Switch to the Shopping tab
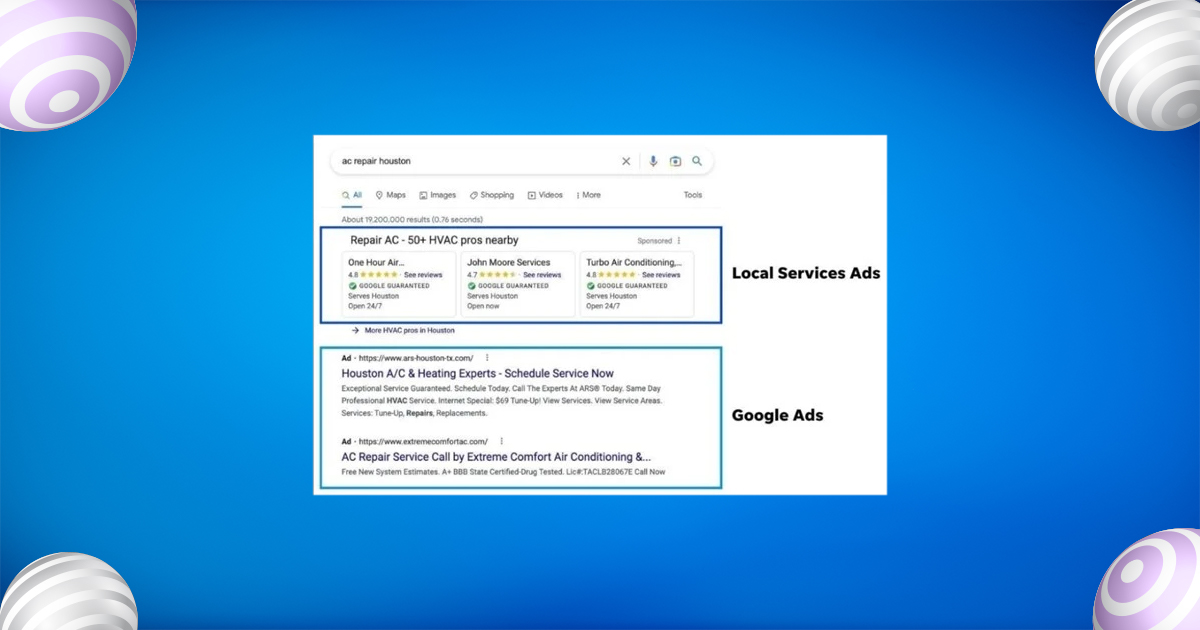This screenshot has height=630, width=1200. [x=492, y=195]
